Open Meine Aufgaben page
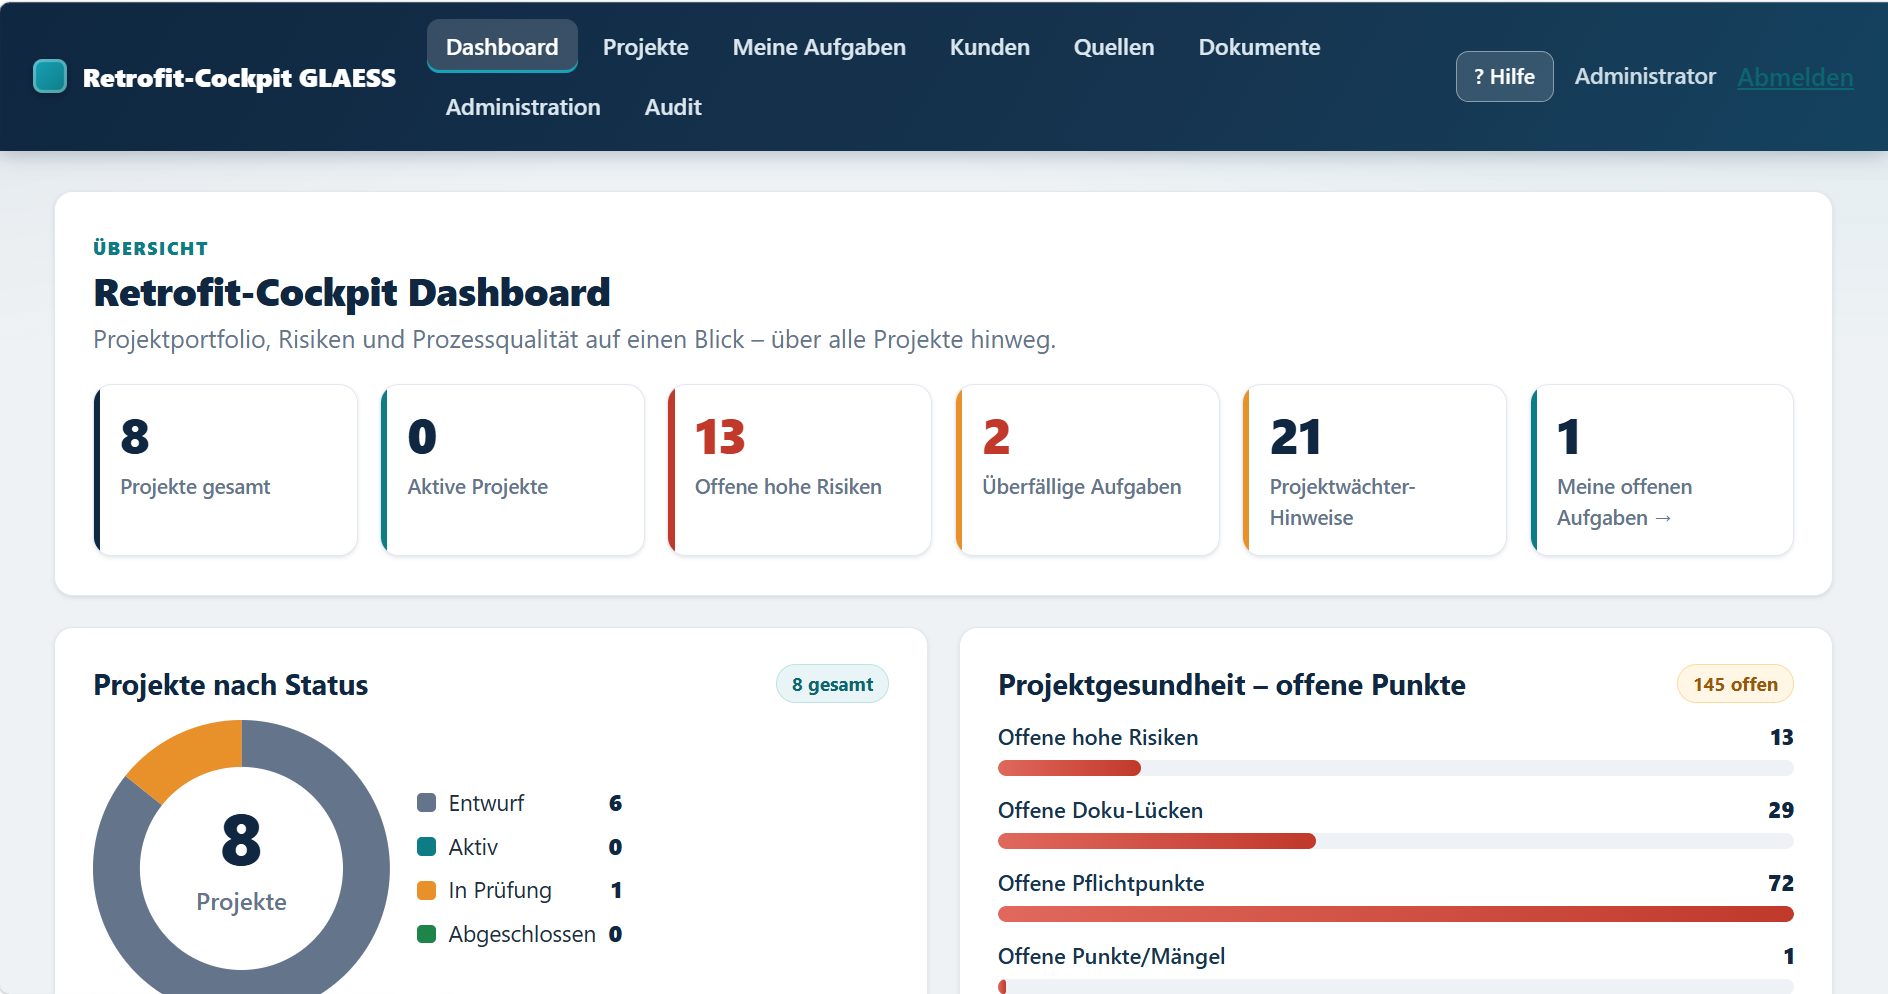Screen dimensions: 1888x994 819,47
